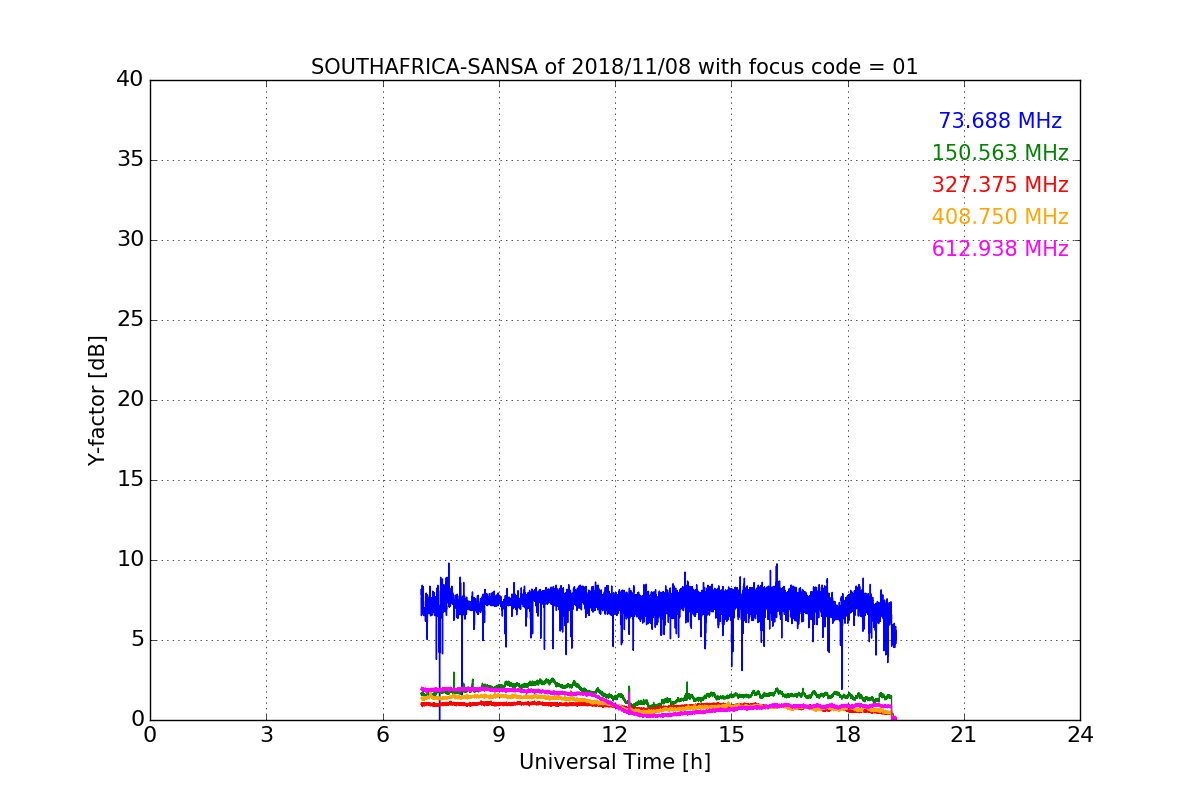The image size is (1200, 800).
Task: Select the 73.688 MHz legend label
Action: (x=1000, y=121)
